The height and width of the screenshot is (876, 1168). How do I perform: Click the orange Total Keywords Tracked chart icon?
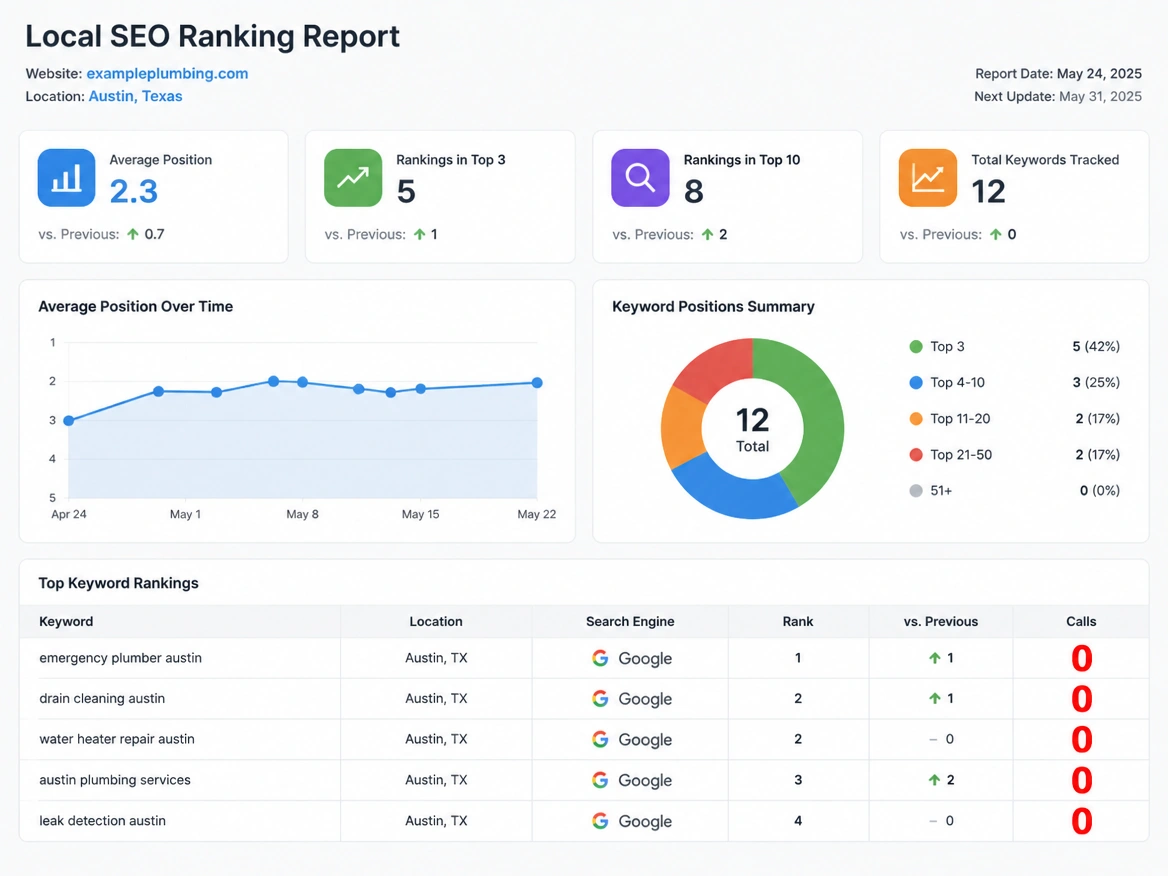tap(927, 178)
